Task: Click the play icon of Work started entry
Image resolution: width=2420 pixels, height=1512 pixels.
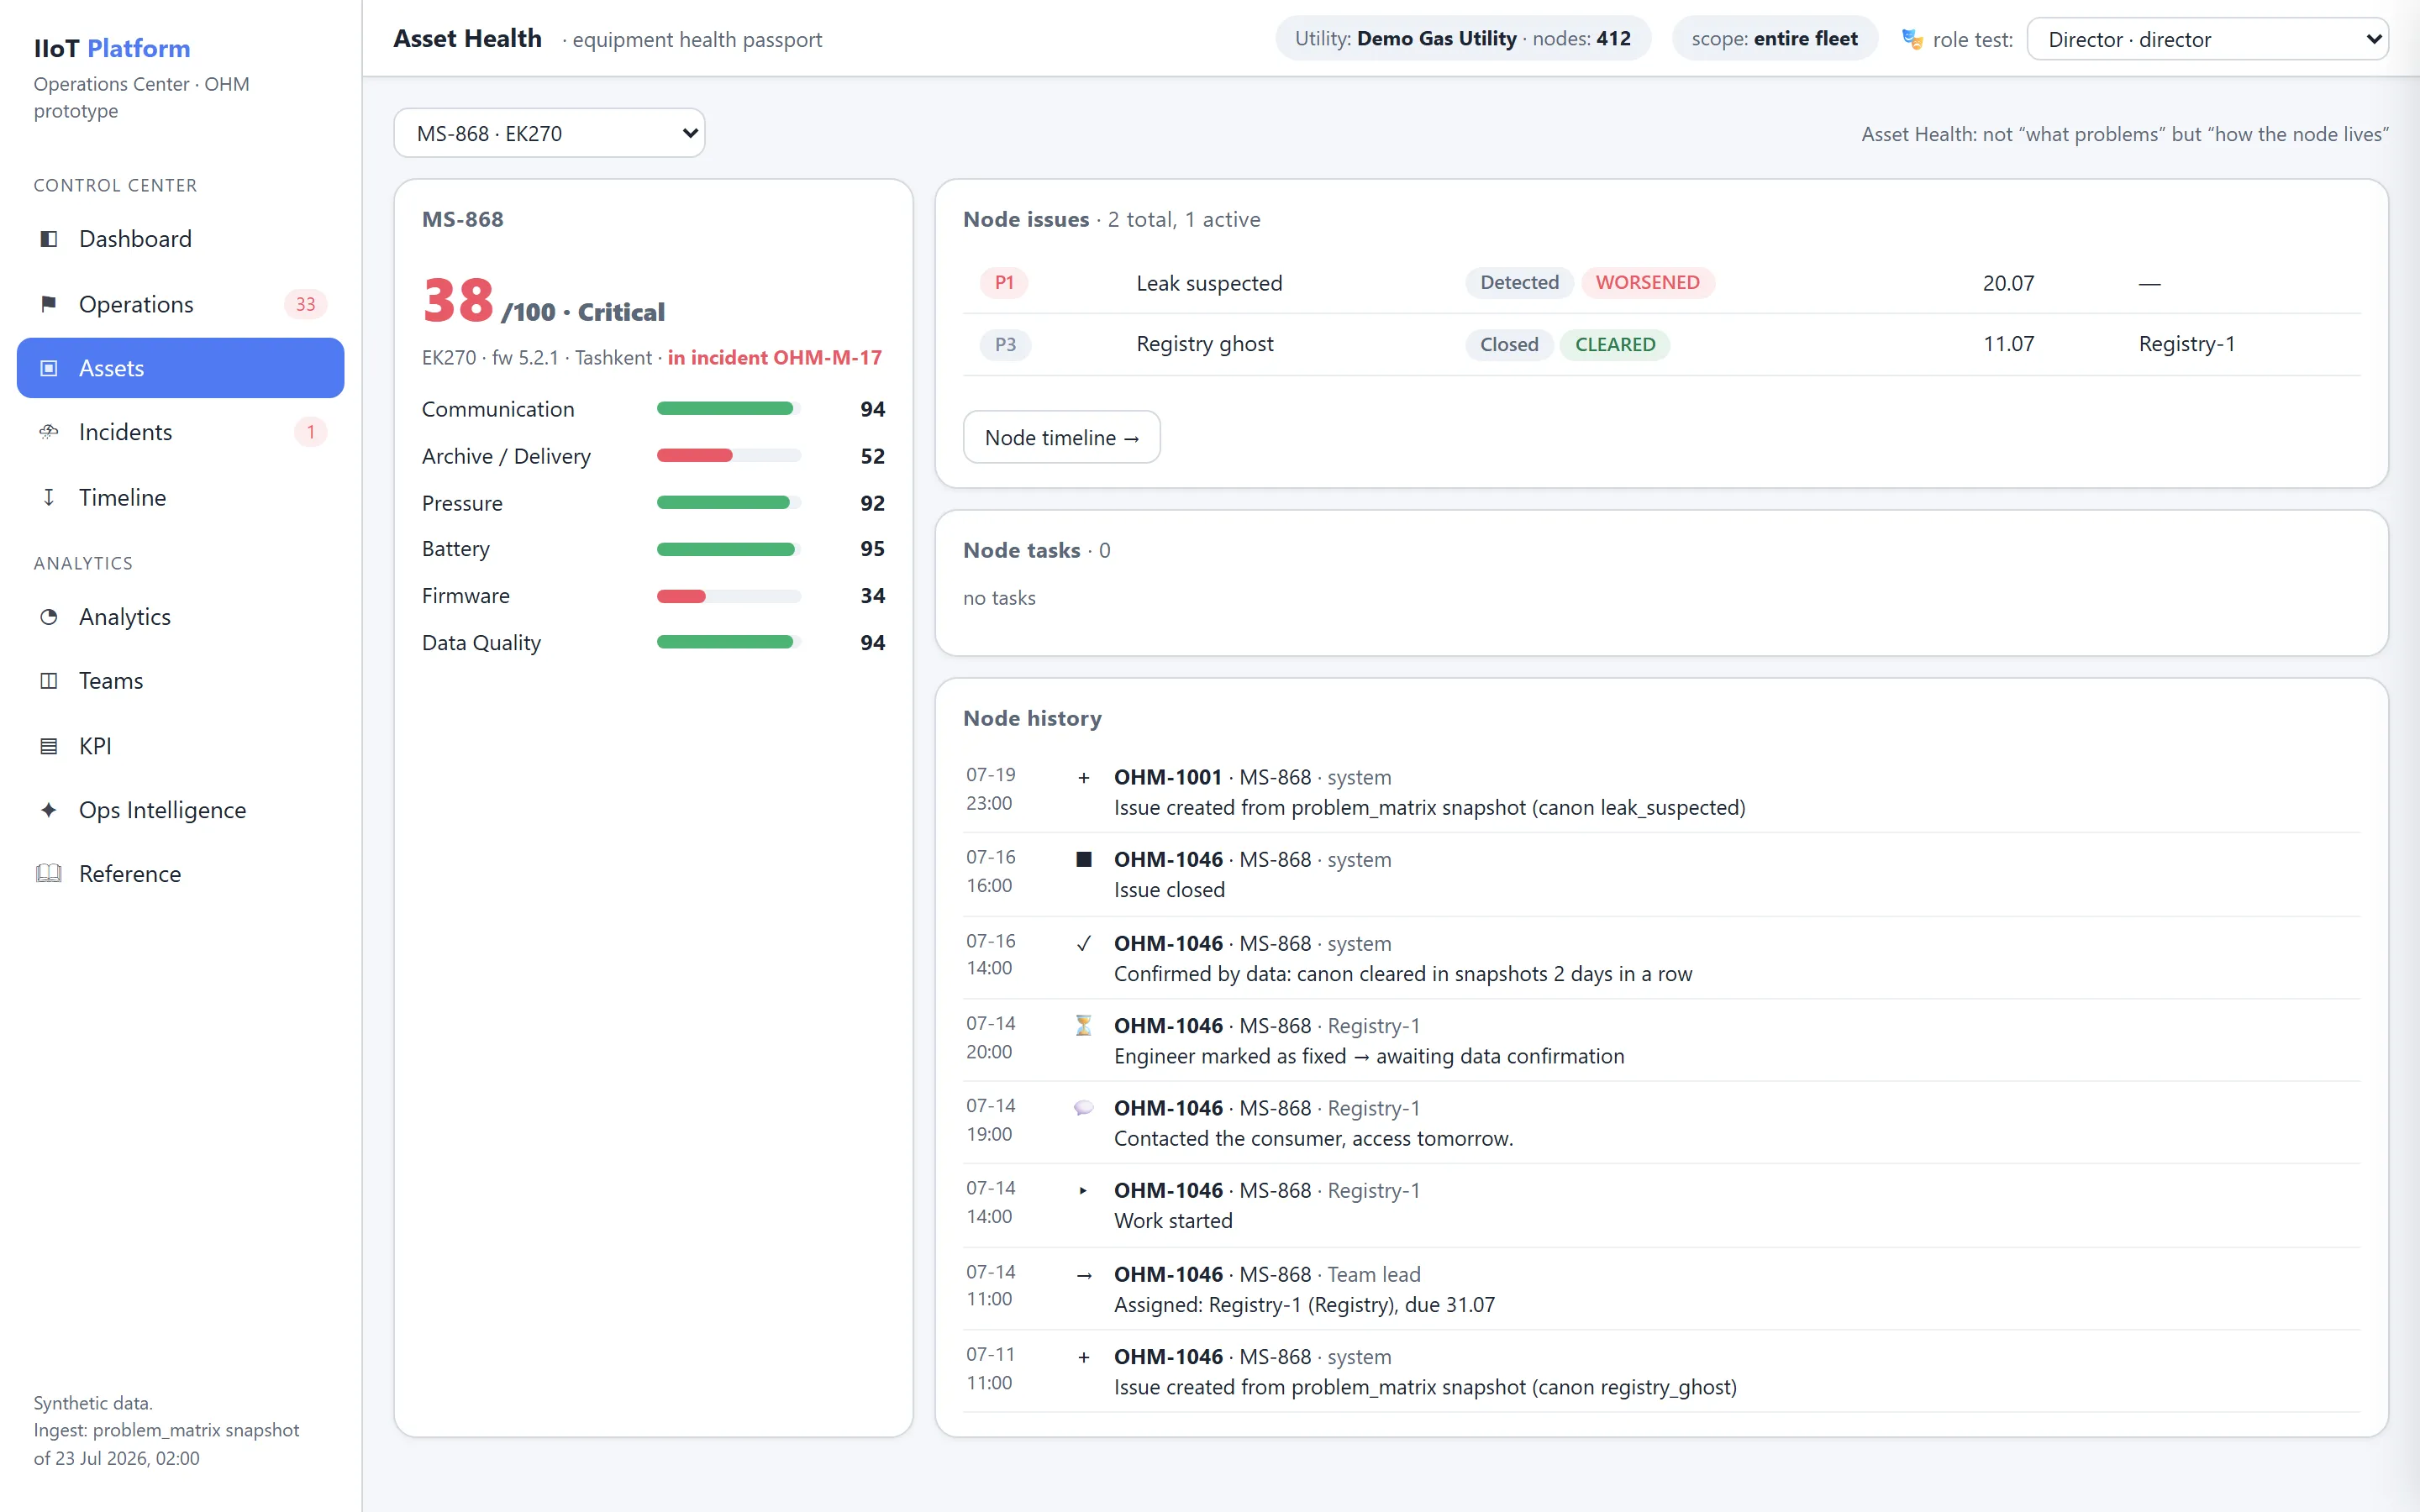Action: point(1083,1191)
